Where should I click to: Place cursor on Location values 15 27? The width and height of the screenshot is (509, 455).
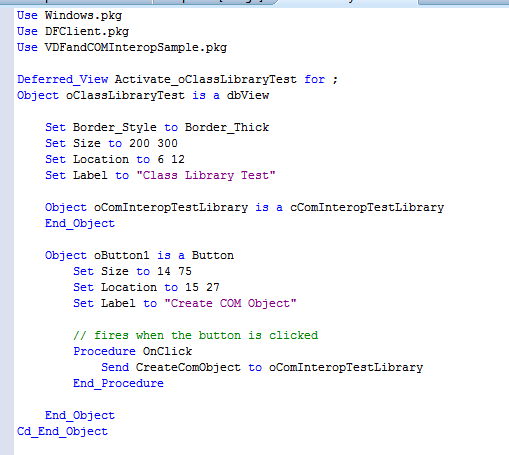coord(202,287)
